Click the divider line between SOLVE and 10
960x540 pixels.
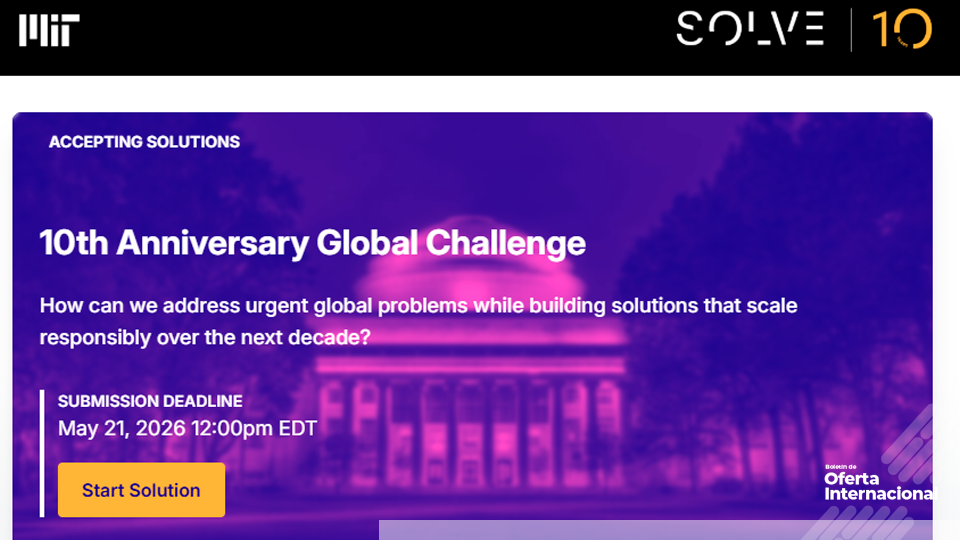click(852, 30)
